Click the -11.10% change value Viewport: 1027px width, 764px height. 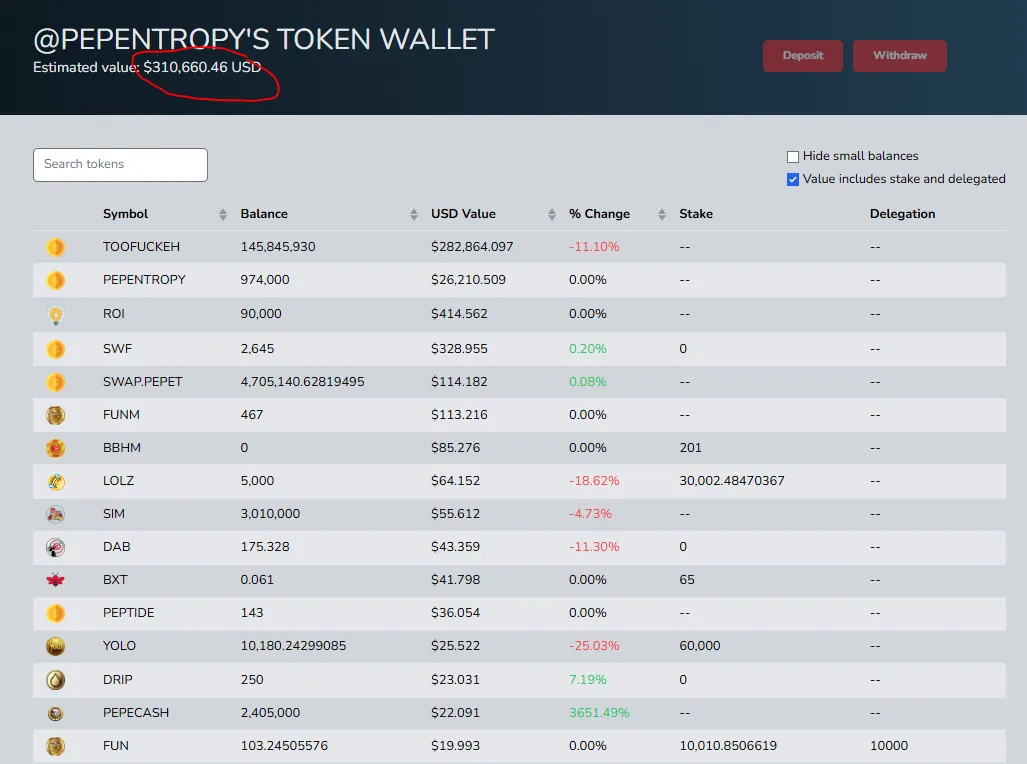click(x=594, y=247)
